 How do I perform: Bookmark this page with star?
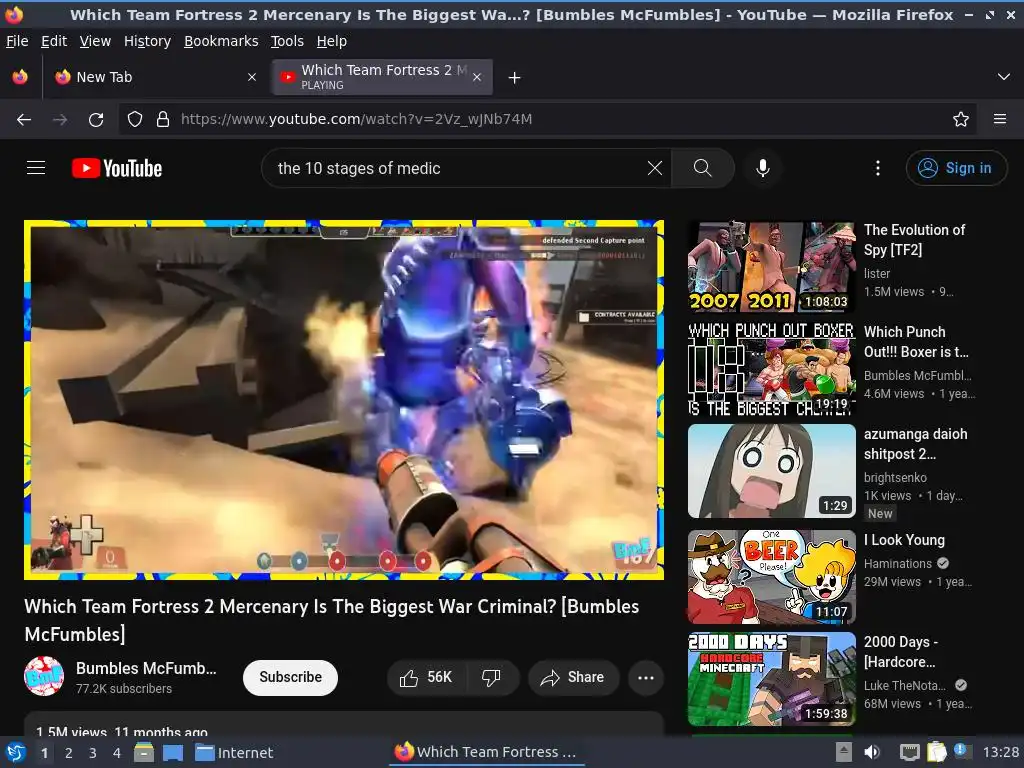[x=961, y=120]
